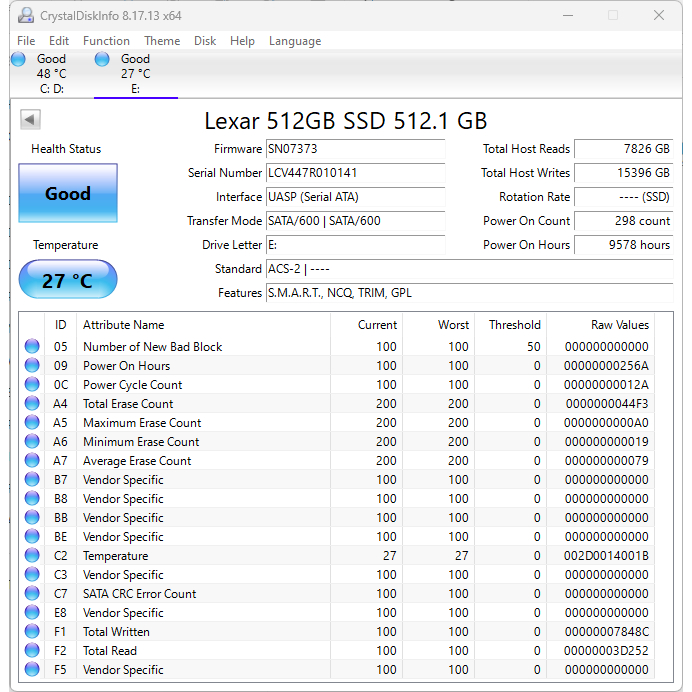The image size is (692, 692).
Task: Open the Language menu
Action: (x=295, y=41)
